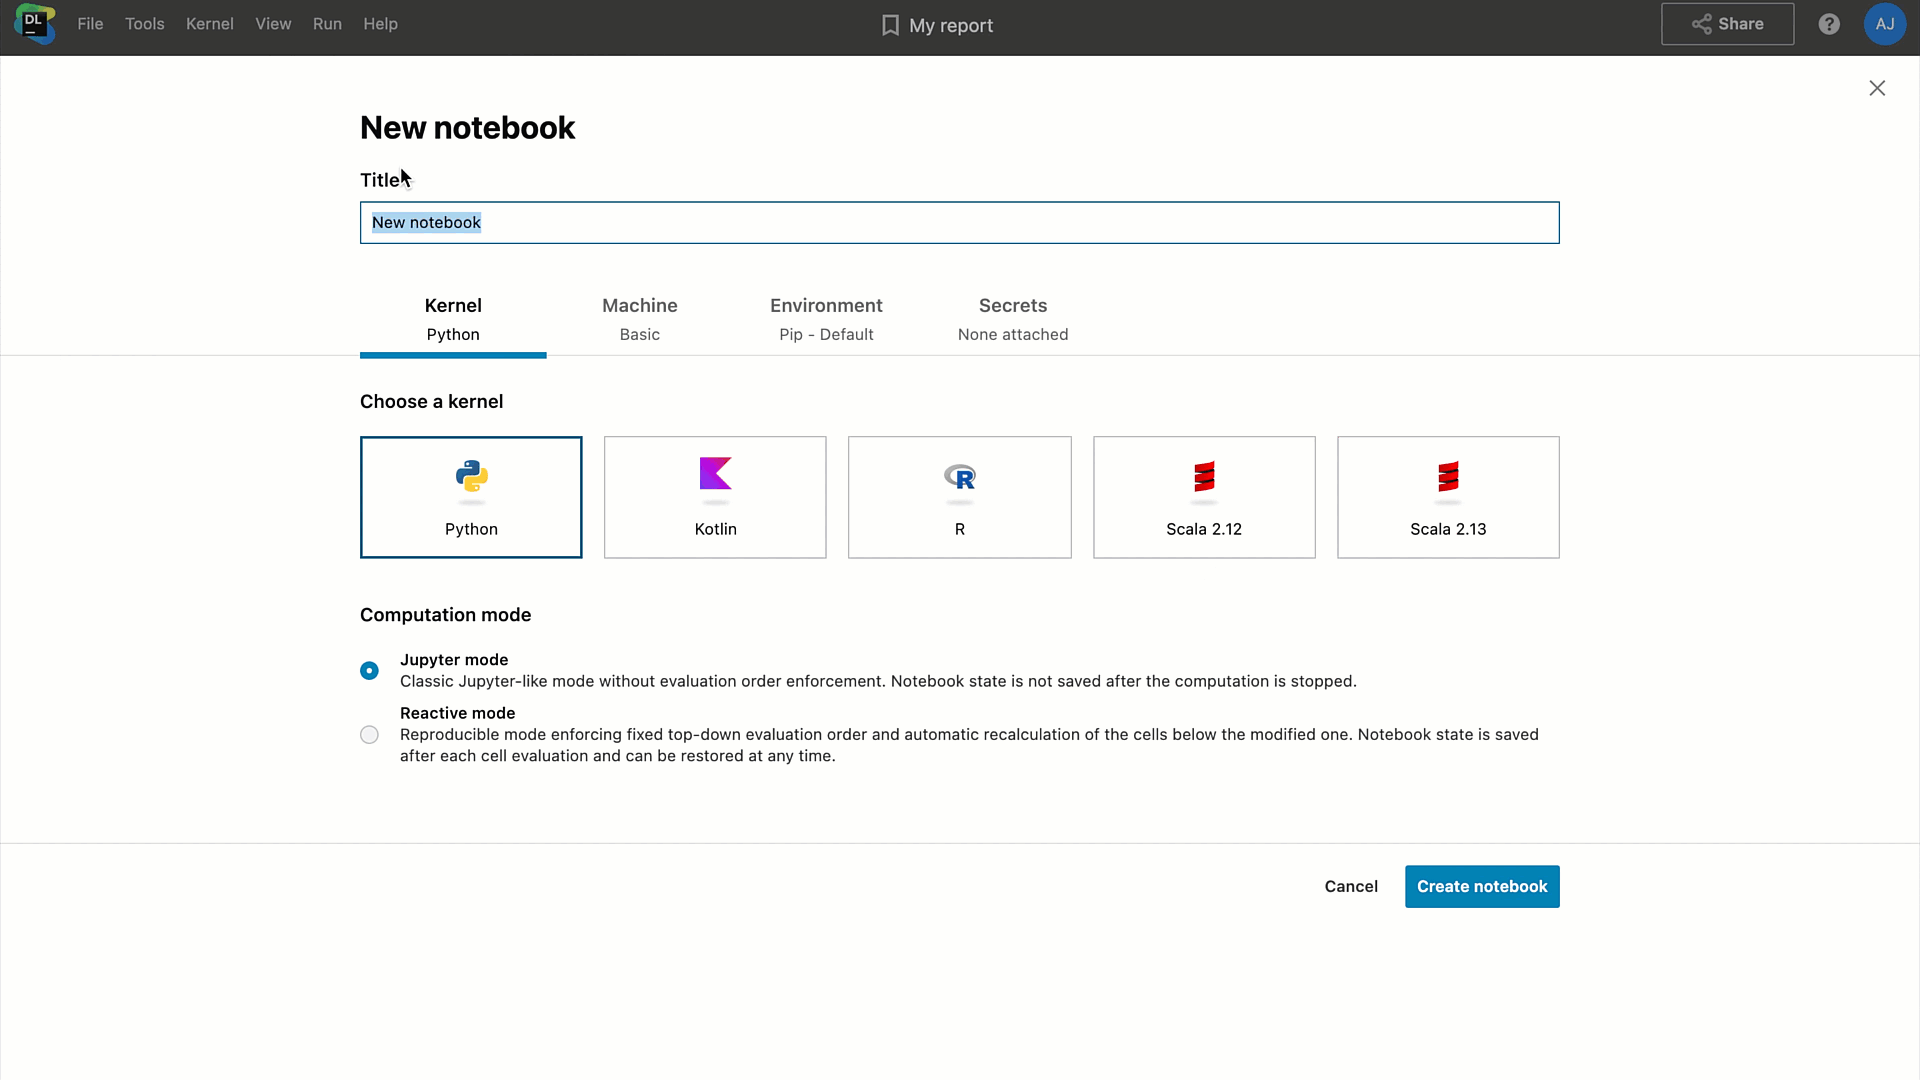Close the New notebook dialog
1920x1080 pixels.
point(1876,88)
